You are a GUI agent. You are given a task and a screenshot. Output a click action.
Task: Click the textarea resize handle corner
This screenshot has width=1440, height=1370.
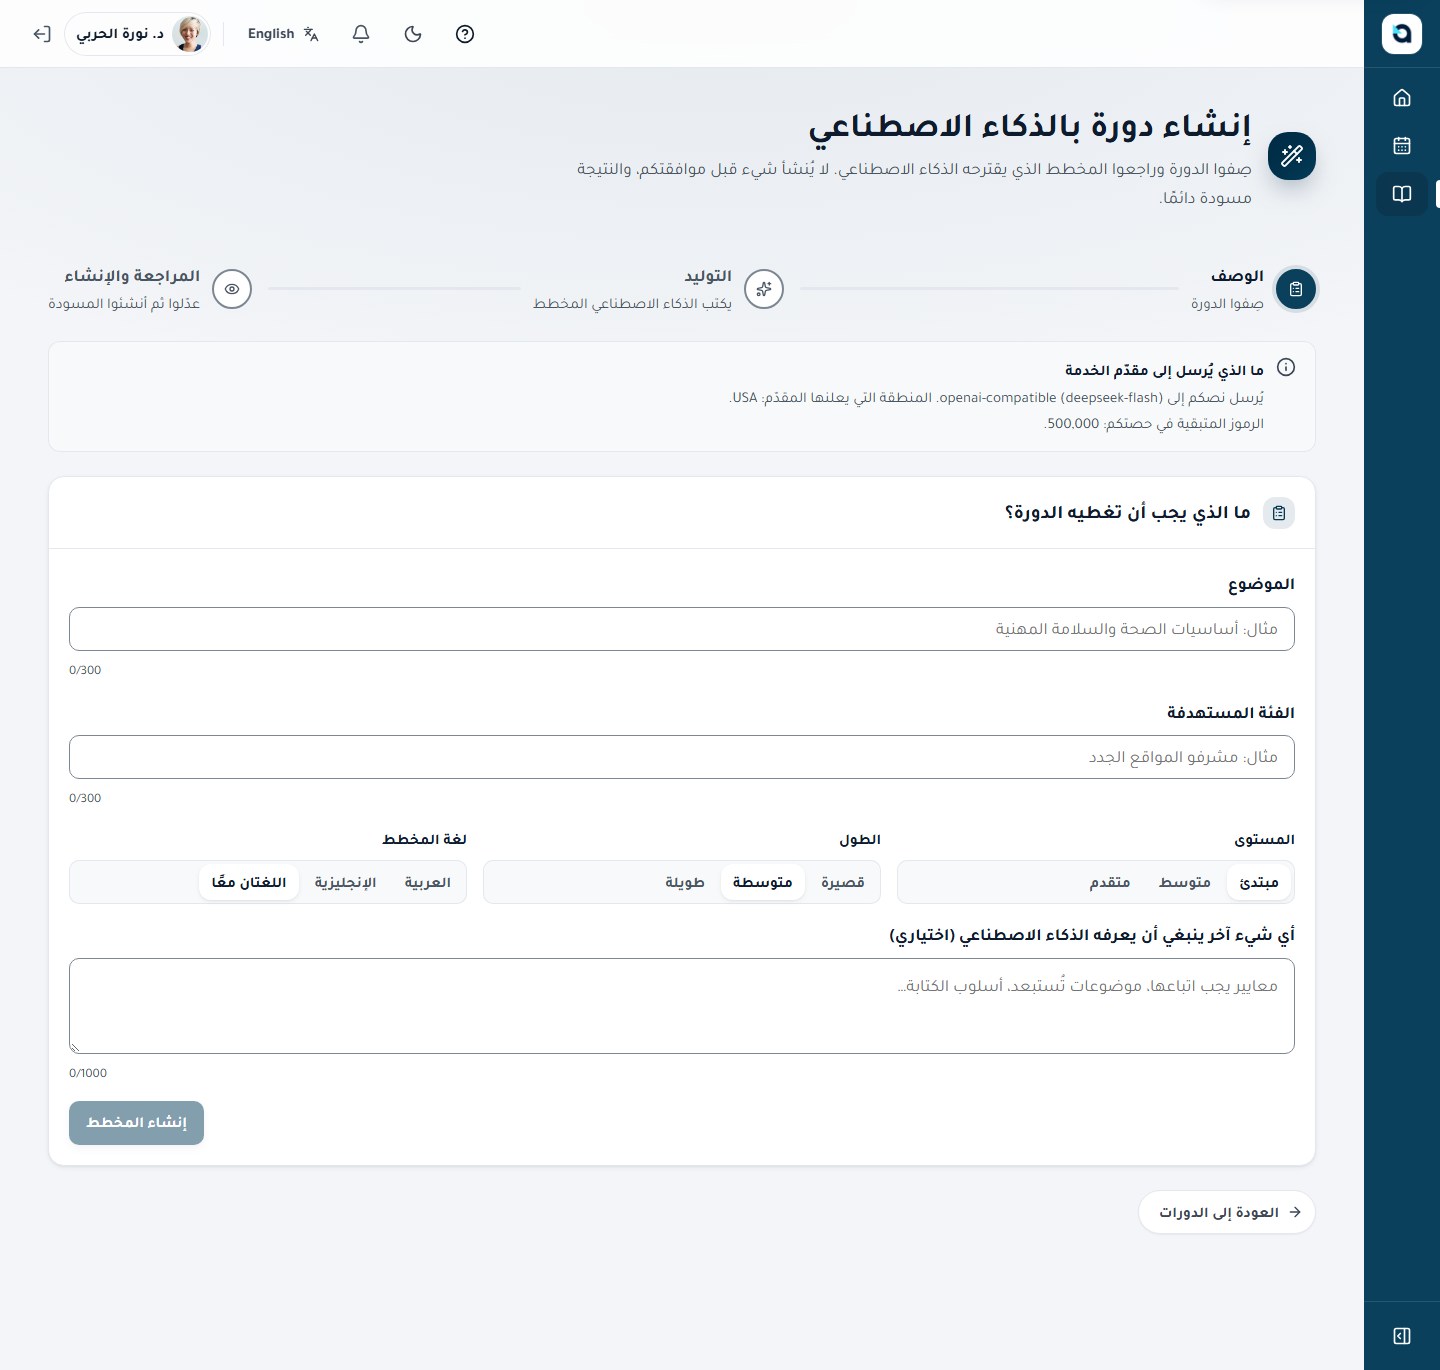tap(75, 1047)
